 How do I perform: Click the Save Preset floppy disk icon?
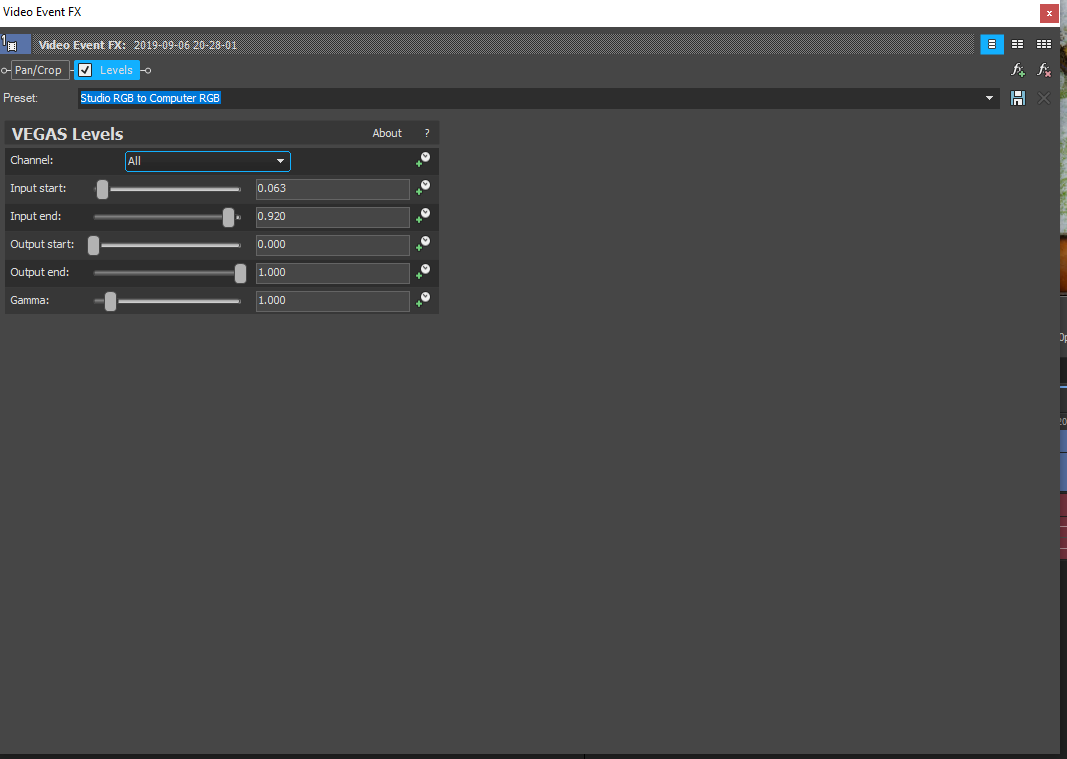1017,98
